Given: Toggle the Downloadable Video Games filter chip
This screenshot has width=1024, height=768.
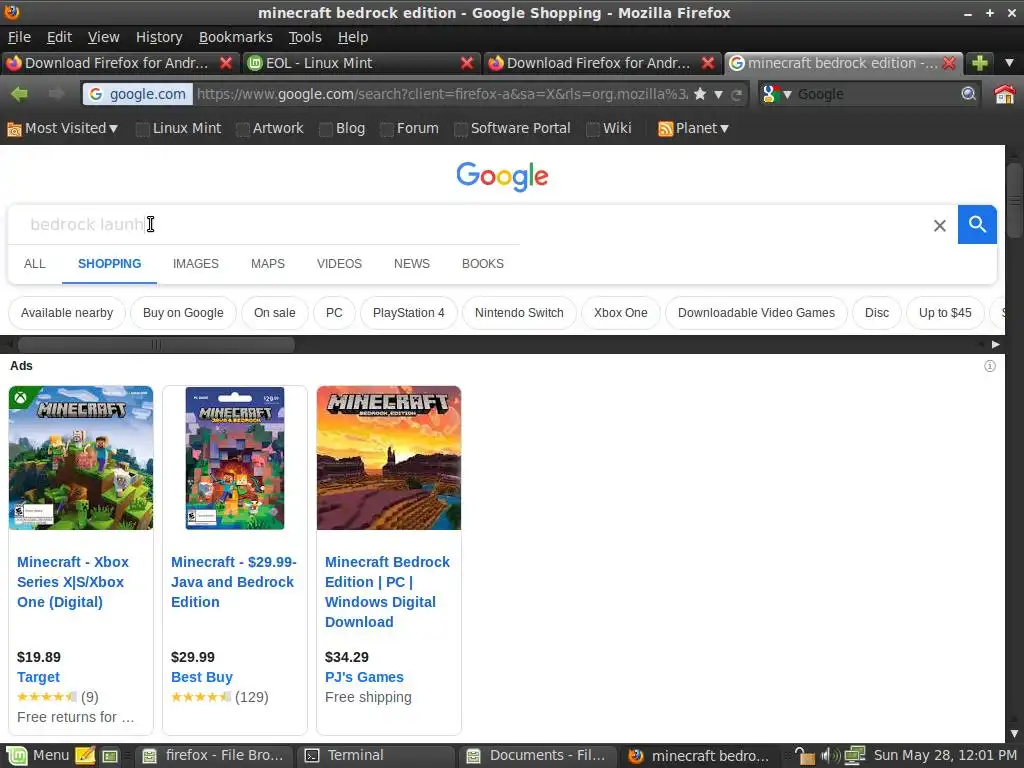Looking at the screenshot, I should [x=756, y=313].
